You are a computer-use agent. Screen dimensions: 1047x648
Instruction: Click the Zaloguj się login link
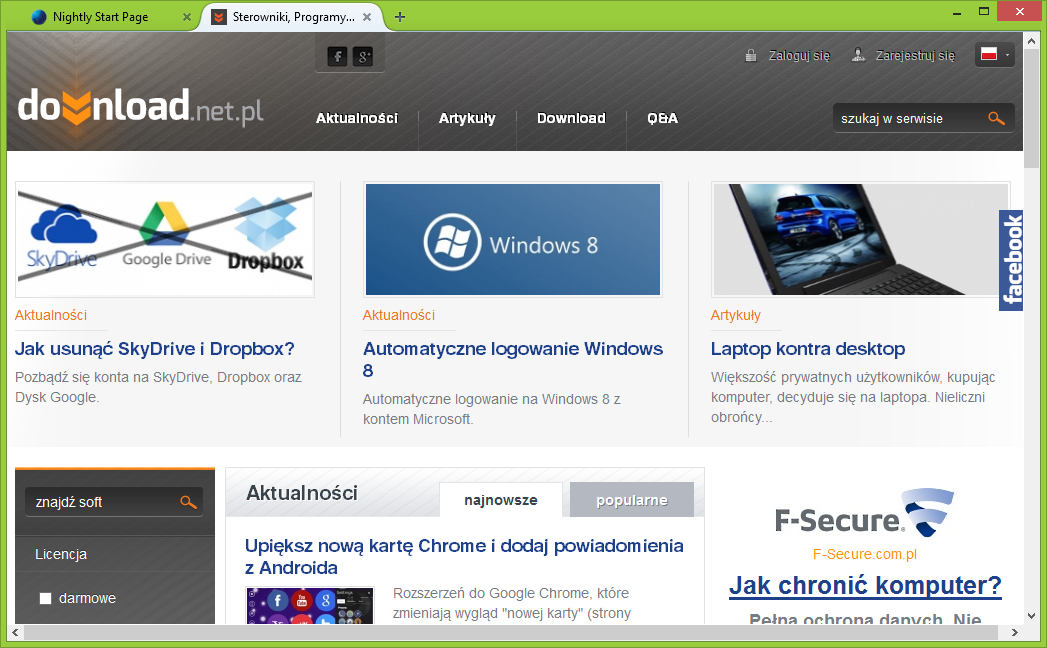[x=799, y=55]
